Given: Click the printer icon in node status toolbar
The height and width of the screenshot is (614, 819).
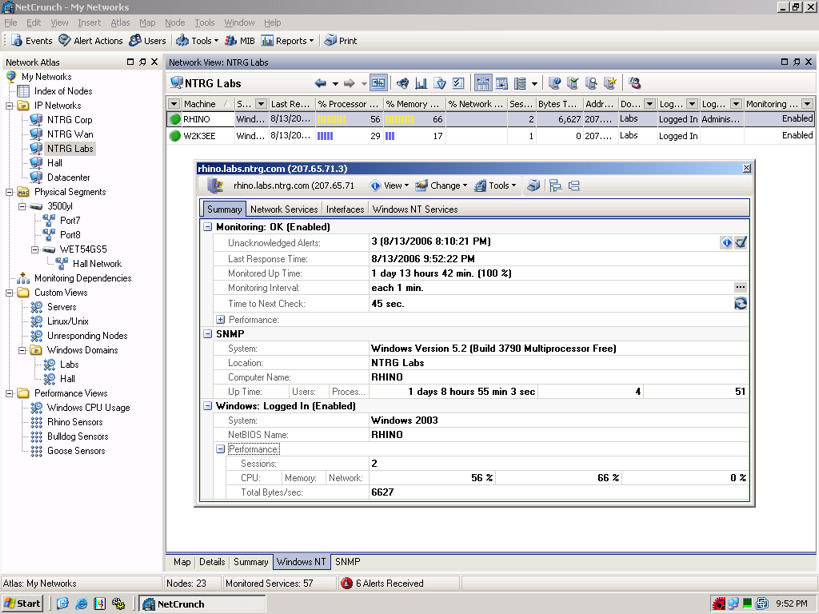Looking at the screenshot, I should [x=534, y=185].
